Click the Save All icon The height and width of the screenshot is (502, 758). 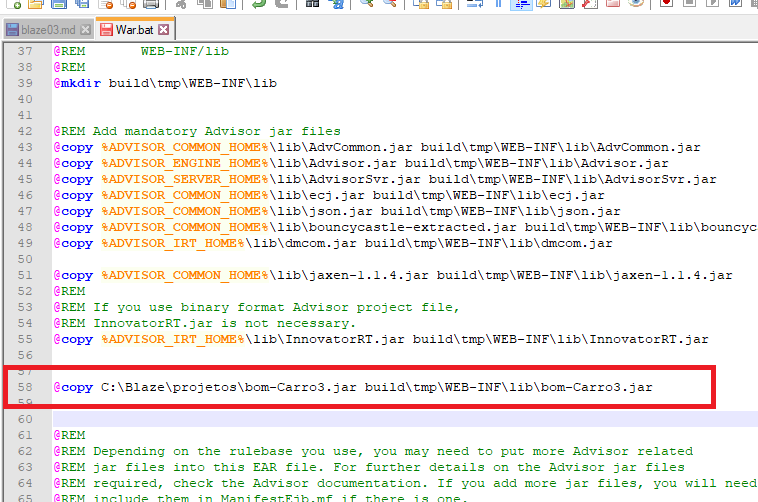[x=82, y=4]
